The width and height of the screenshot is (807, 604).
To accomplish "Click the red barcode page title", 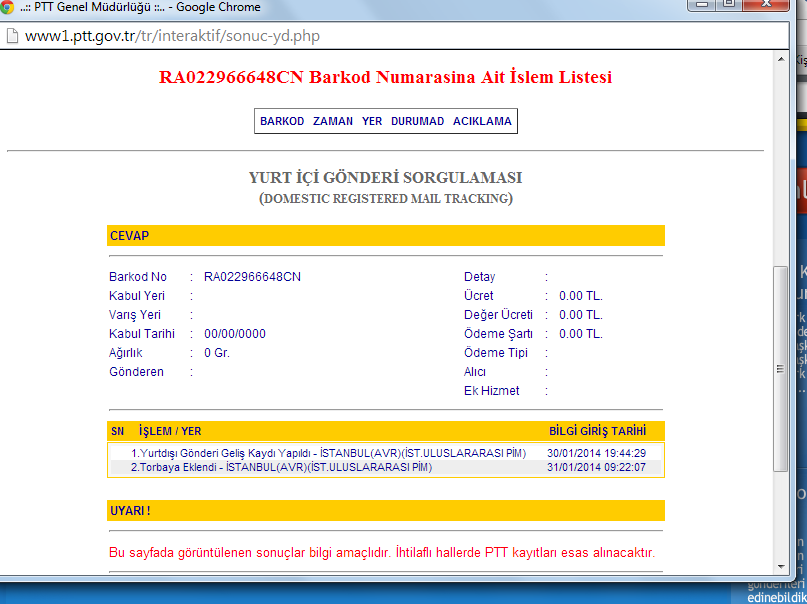I will coord(385,77).
